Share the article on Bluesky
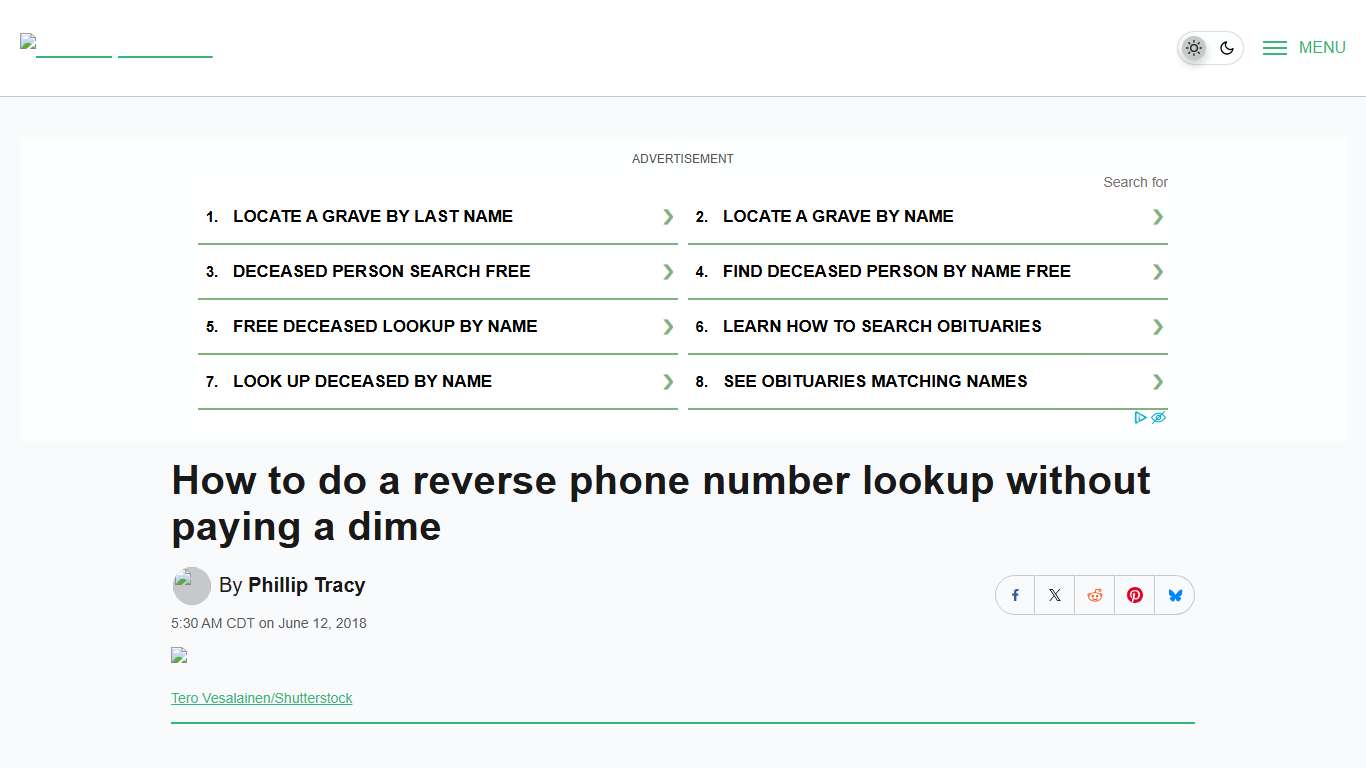The height and width of the screenshot is (768, 1366). 1174,595
